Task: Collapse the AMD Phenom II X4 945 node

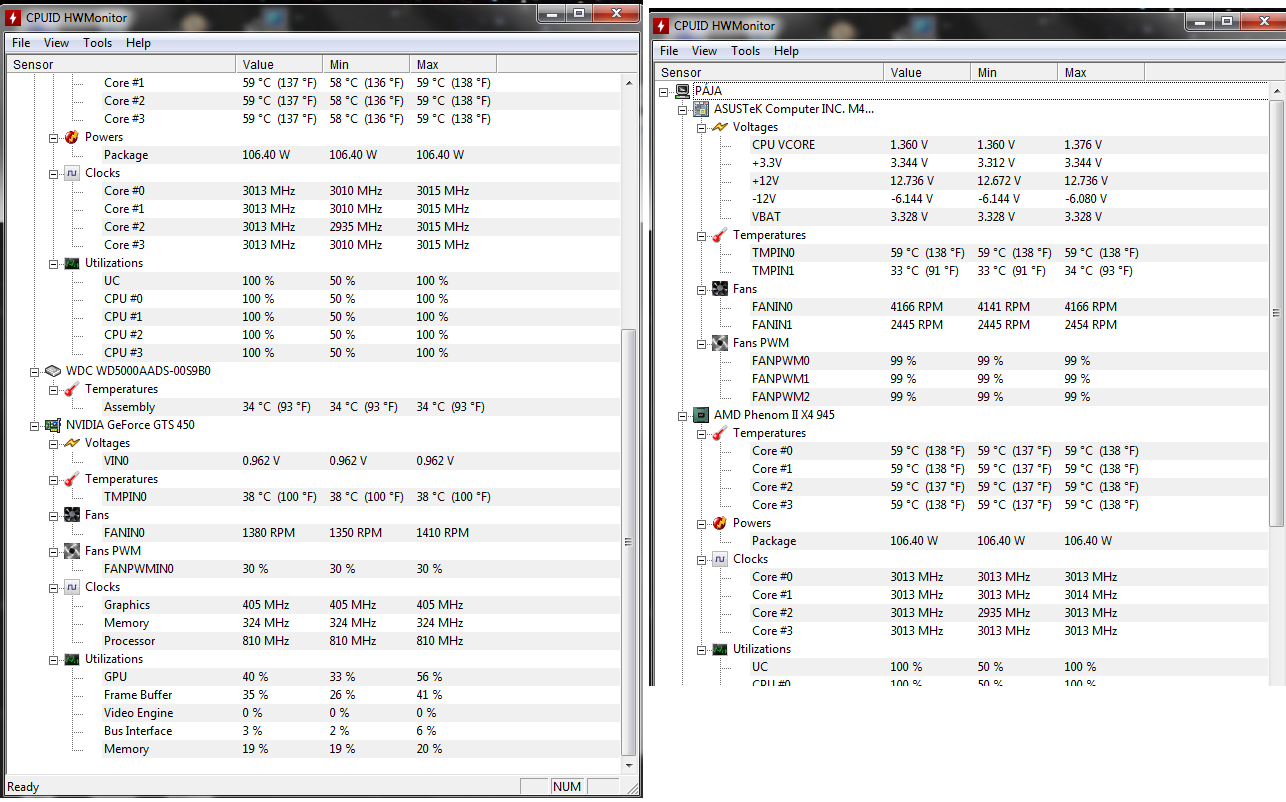Action: click(684, 415)
